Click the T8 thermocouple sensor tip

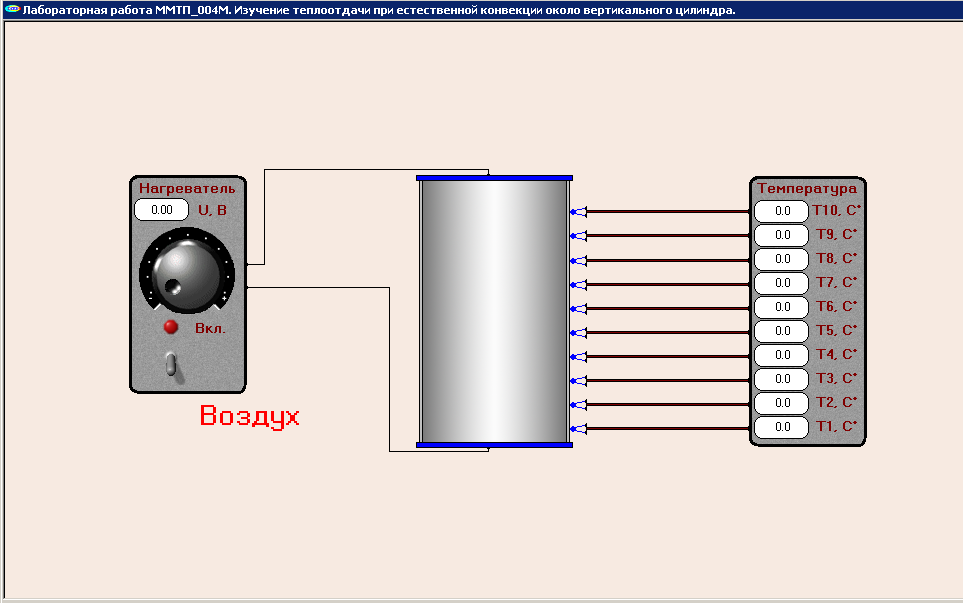[x=579, y=260]
